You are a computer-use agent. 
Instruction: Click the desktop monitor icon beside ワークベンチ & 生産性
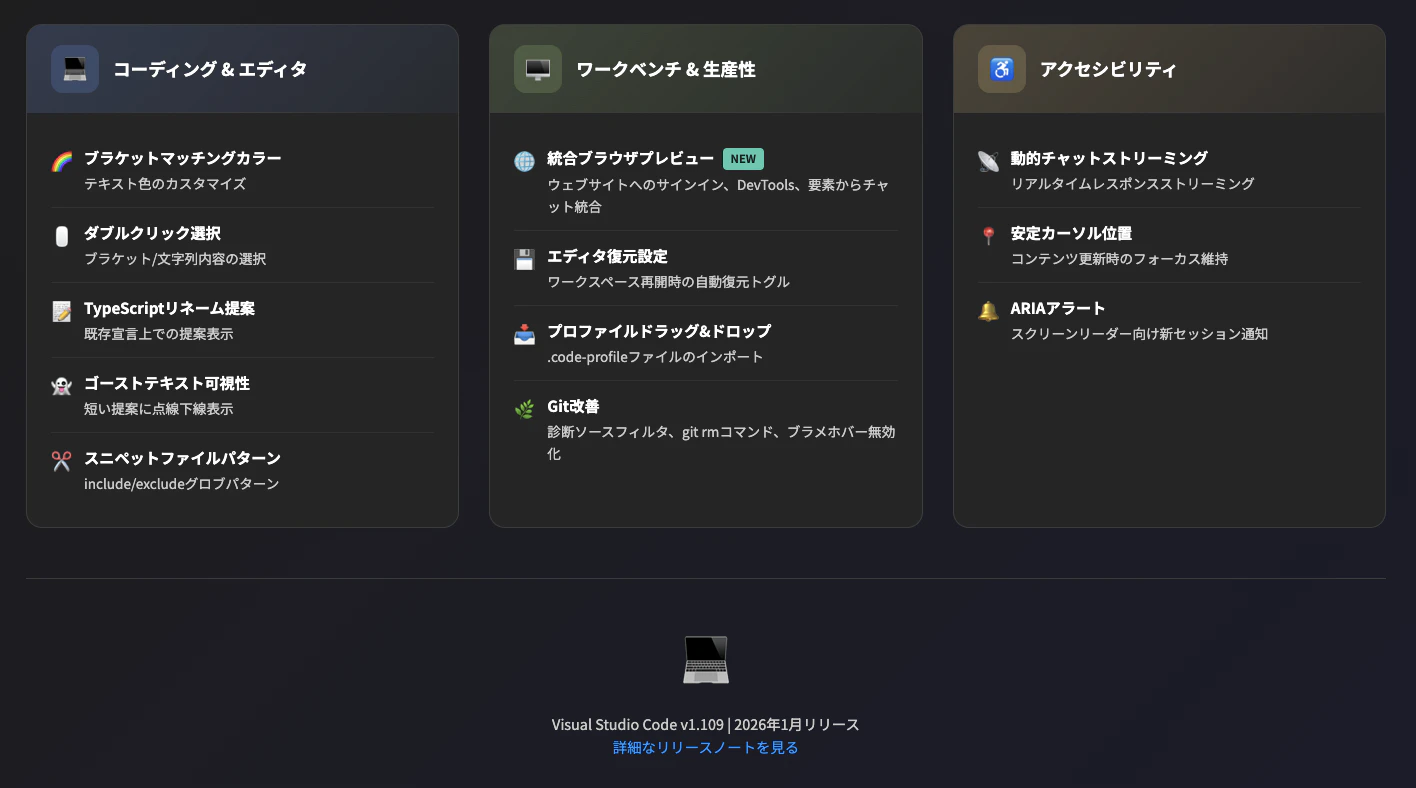point(538,69)
